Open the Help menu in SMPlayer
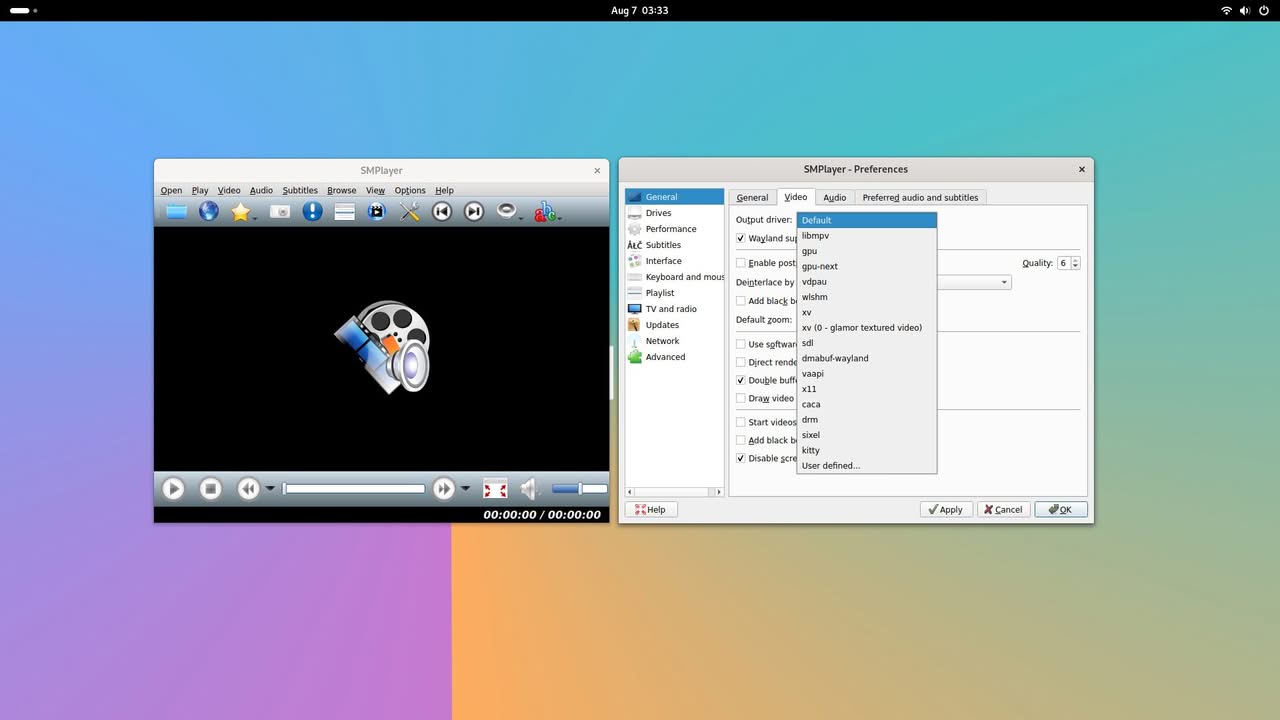Image resolution: width=1280 pixels, height=720 pixels. tap(444, 190)
